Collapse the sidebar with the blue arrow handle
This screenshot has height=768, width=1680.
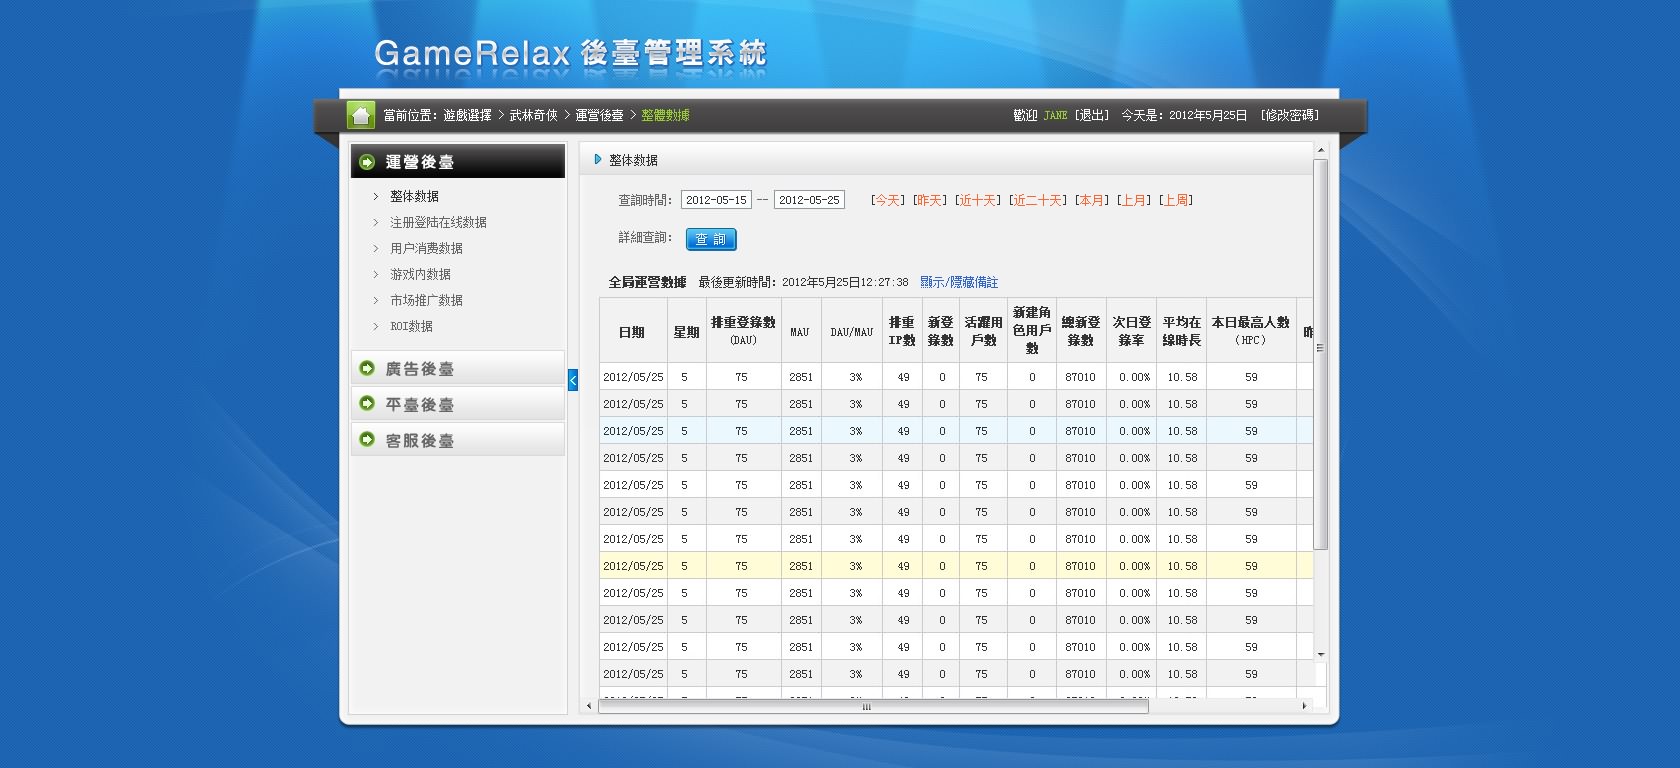point(573,380)
